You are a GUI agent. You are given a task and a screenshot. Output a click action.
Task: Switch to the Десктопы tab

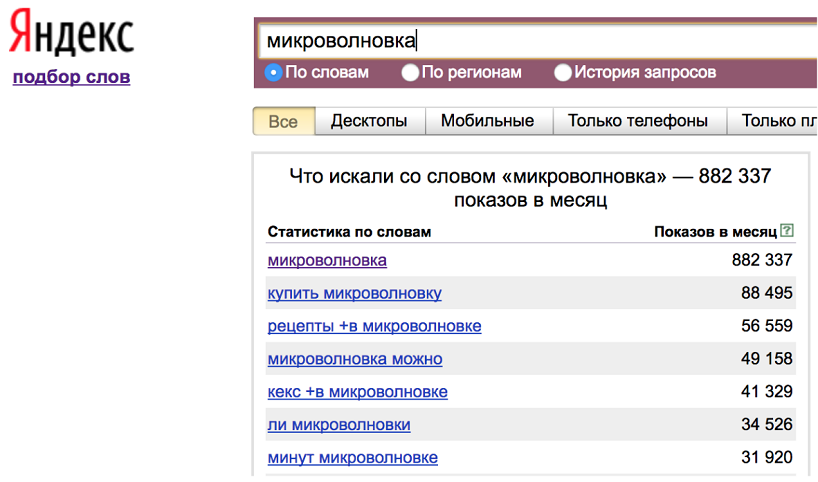[x=369, y=121]
